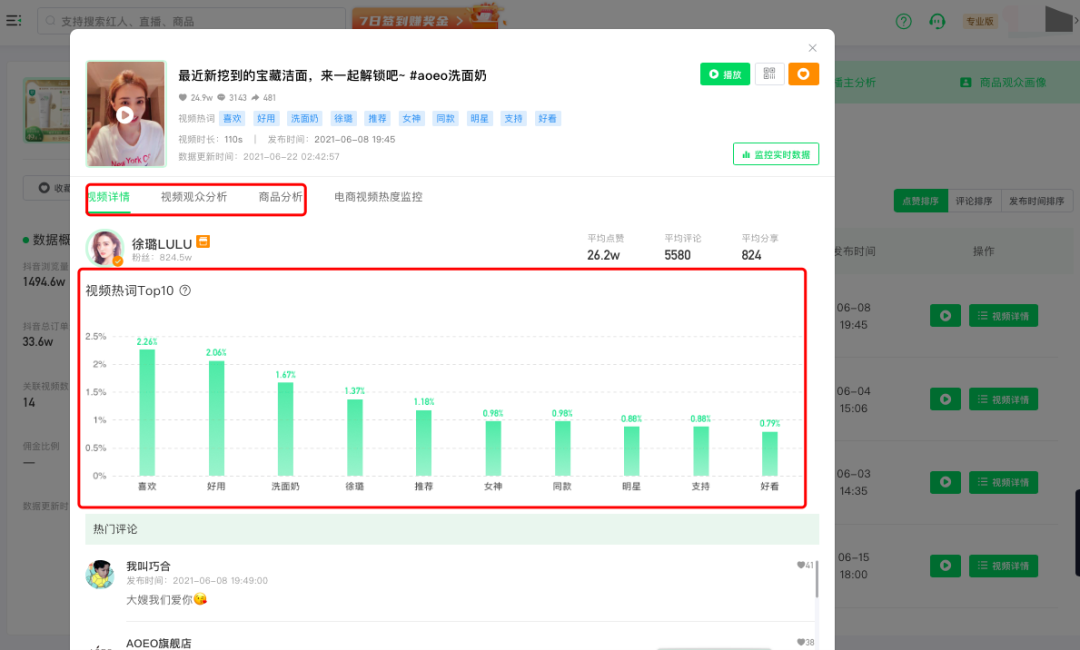Click the orange collect icon button

(x=803, y=74)
